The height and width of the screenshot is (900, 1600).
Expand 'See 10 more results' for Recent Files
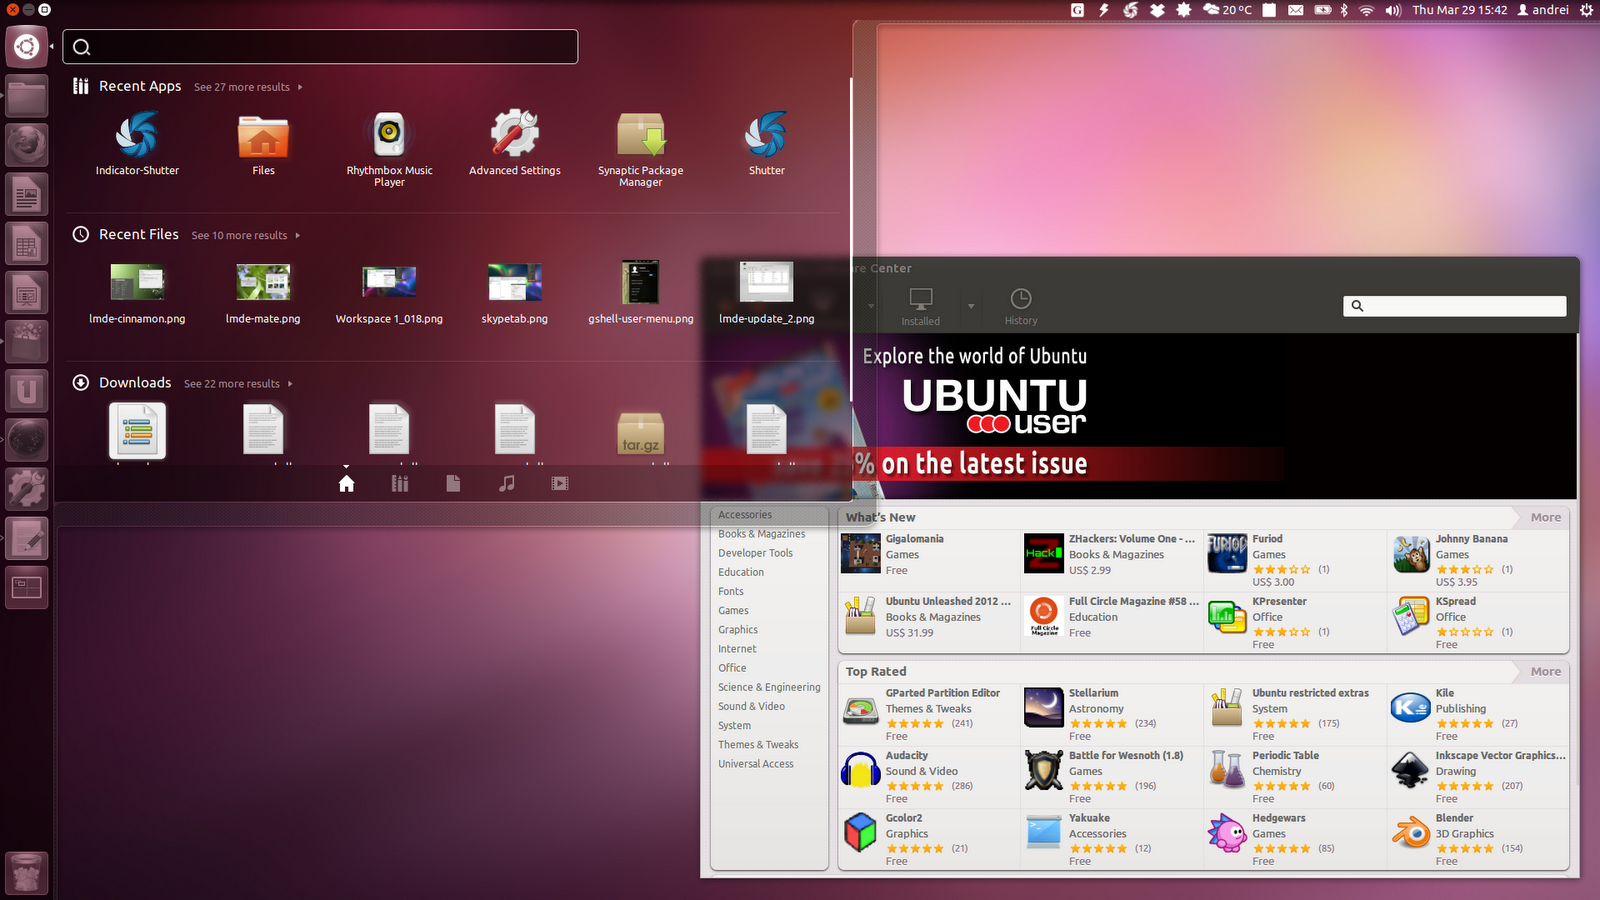[238, 235]
